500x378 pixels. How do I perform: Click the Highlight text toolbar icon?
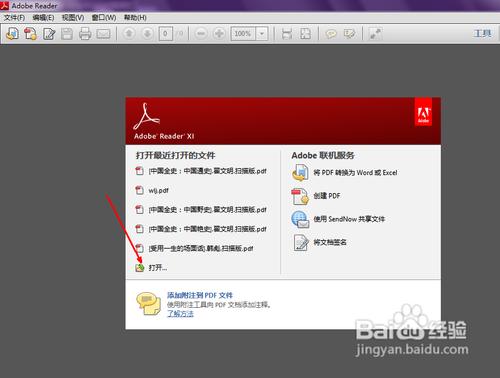pyautogui.click(x=349, y=34)
